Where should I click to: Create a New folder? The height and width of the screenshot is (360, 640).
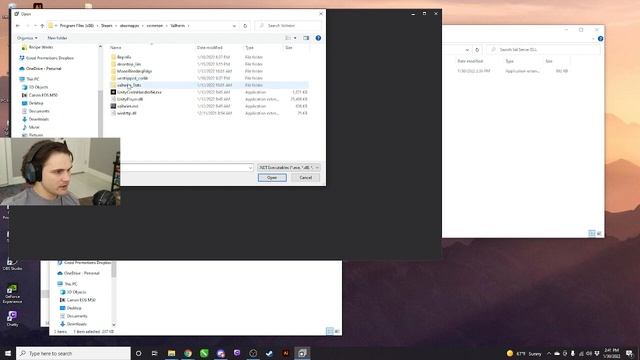57,38
